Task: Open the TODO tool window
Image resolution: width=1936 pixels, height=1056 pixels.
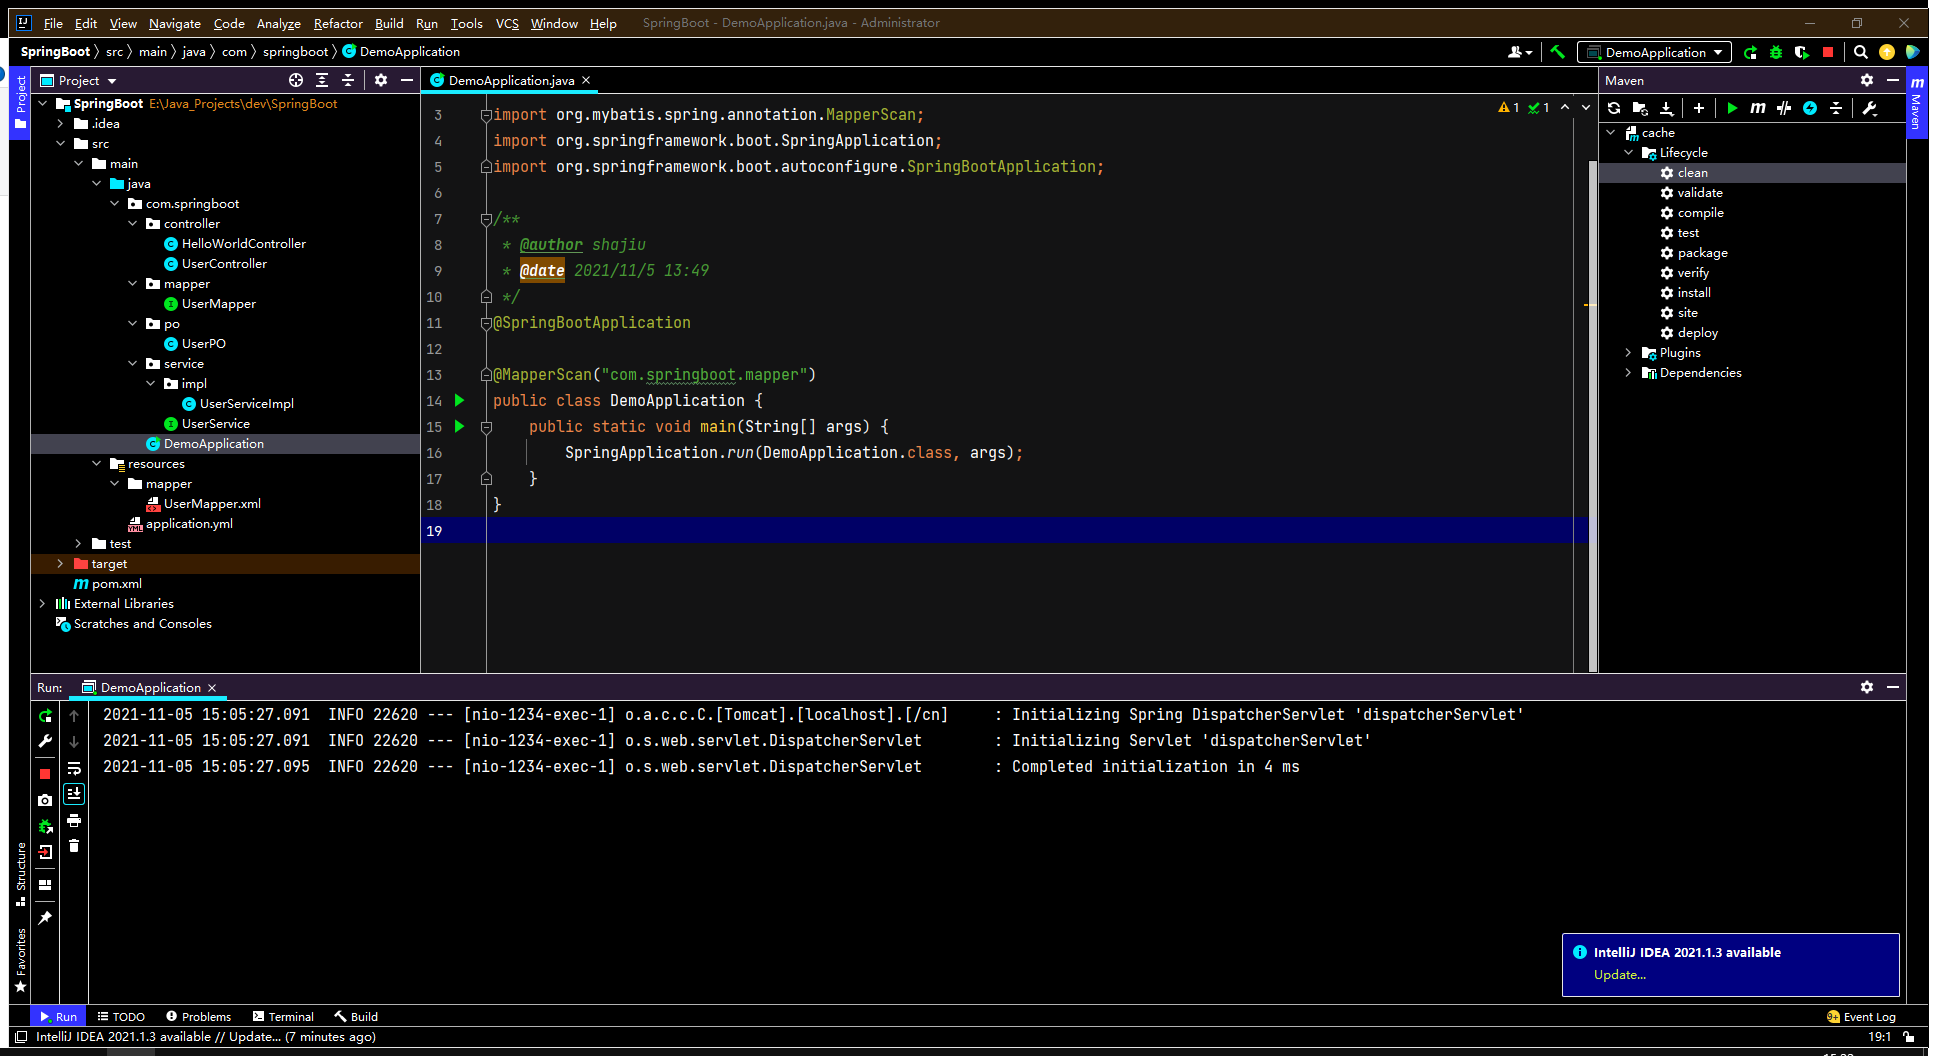Action: 121,1016
